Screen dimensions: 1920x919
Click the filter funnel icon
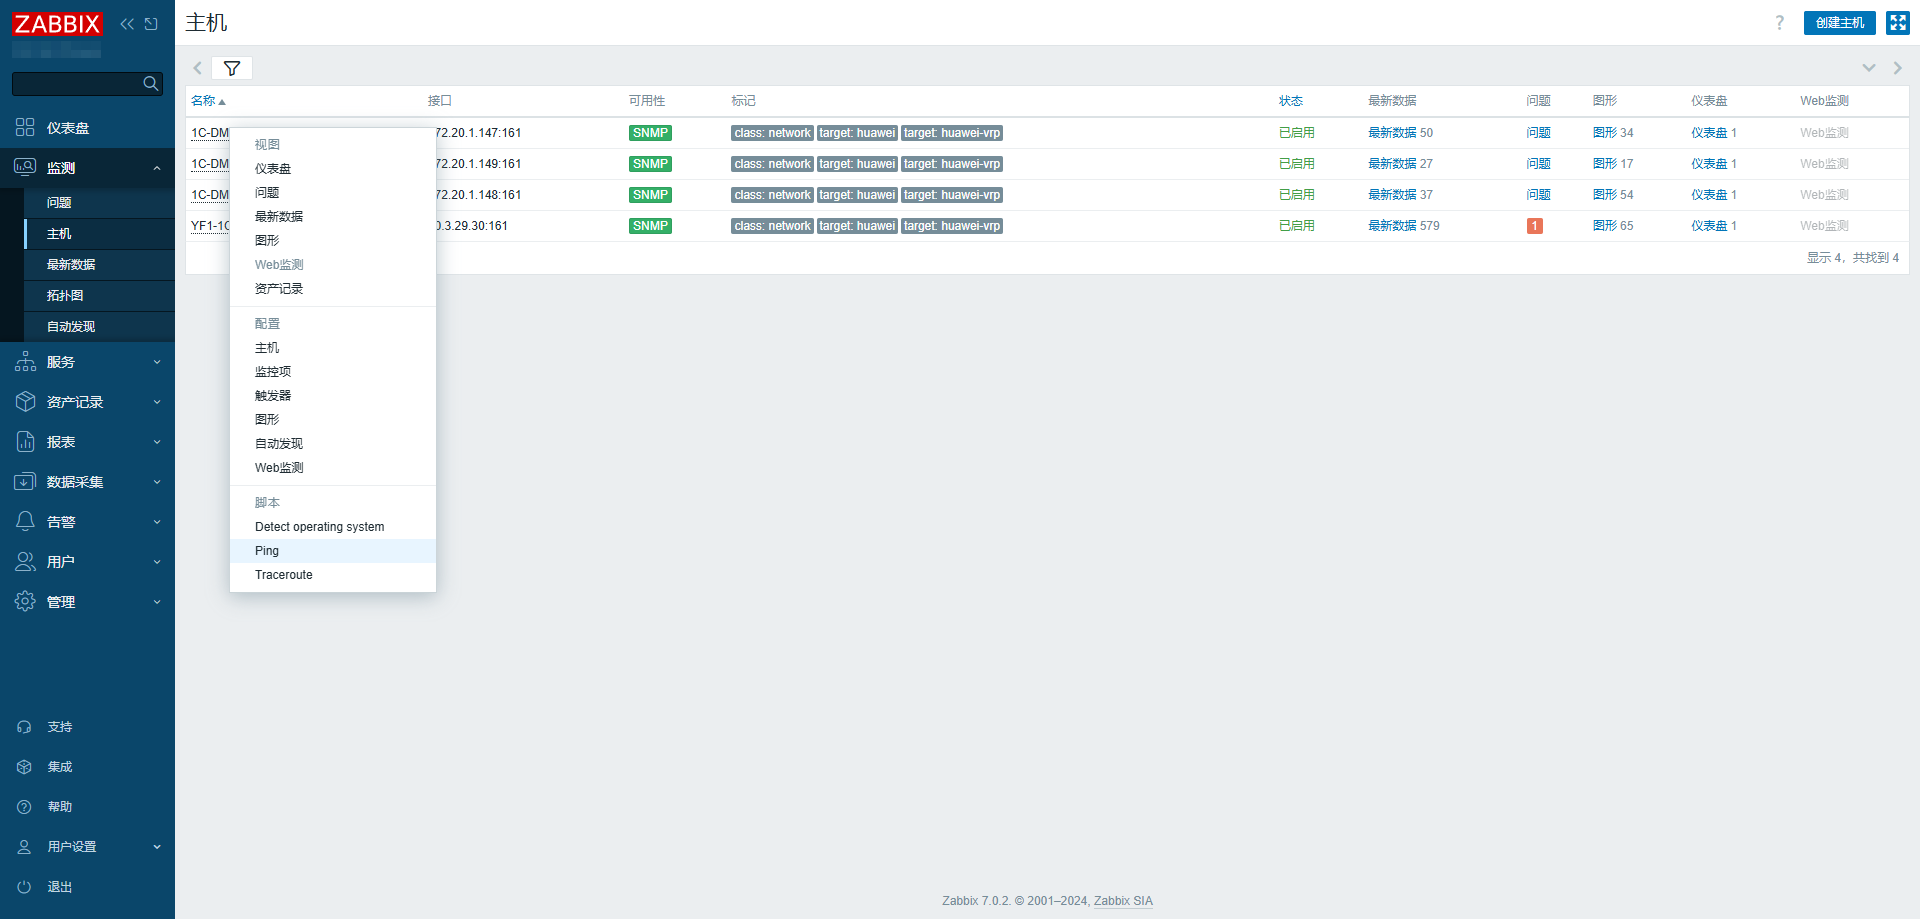click(x=232, y=68)
